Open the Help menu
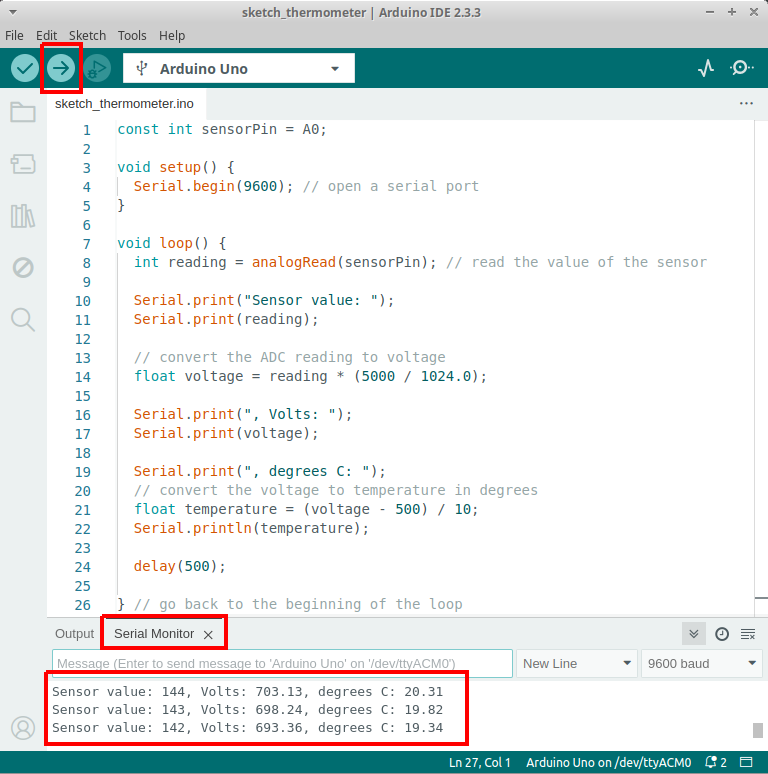Image resolution: width=768 pixels, height=774 pixels. click(172, 36)
